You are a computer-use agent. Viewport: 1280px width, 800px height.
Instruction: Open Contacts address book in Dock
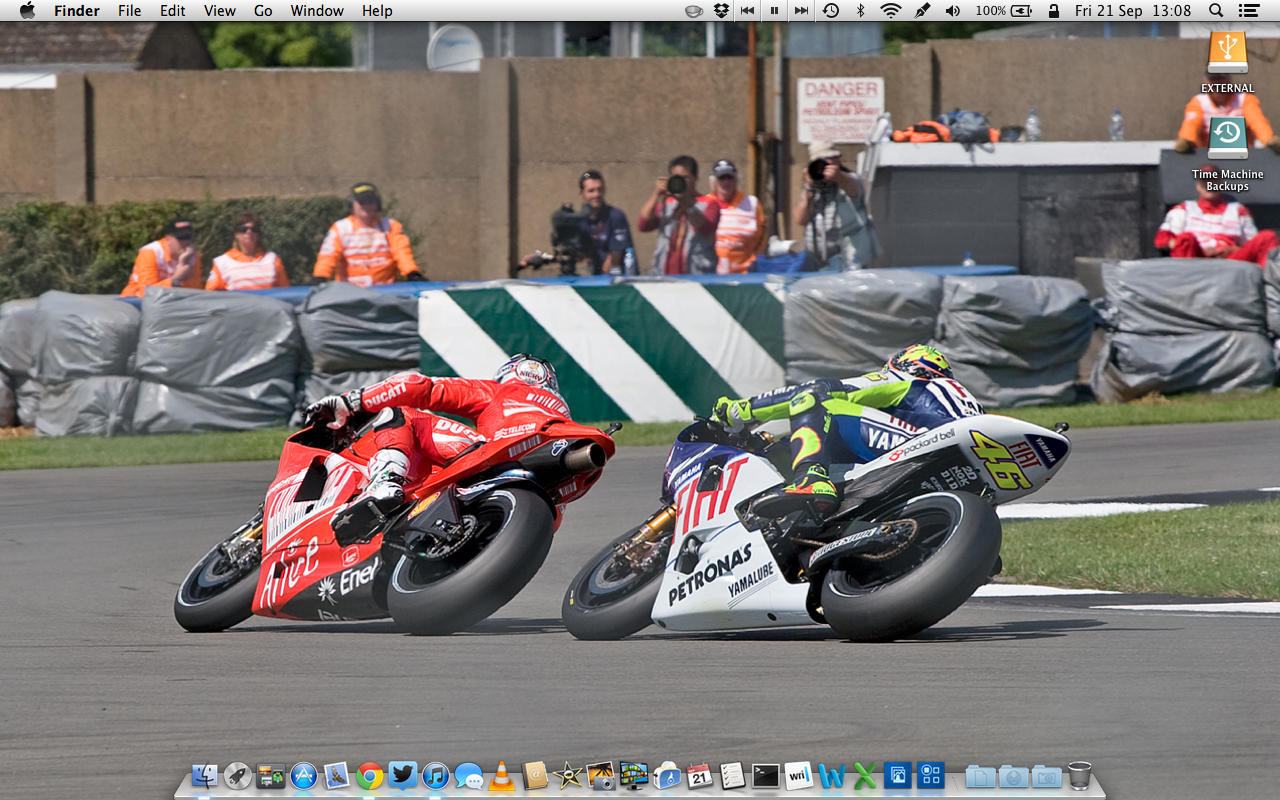(x=535, y=775)
